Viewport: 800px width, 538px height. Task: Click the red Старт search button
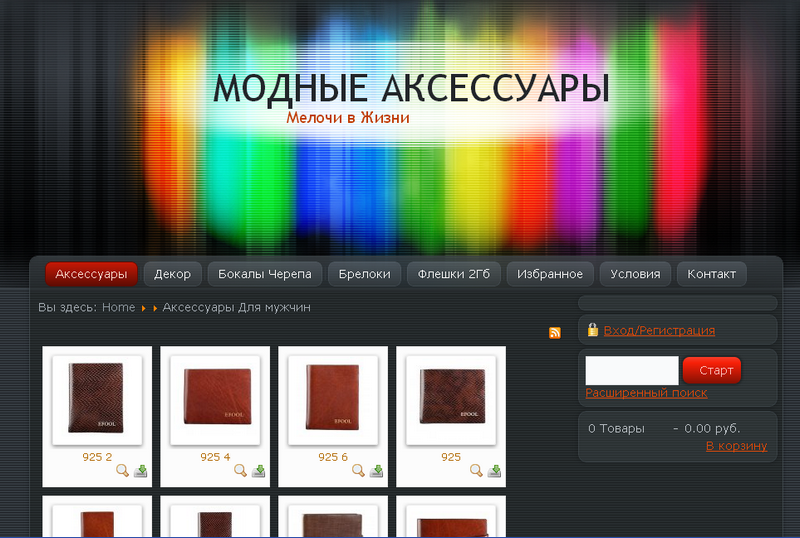(x=712, y=370)
